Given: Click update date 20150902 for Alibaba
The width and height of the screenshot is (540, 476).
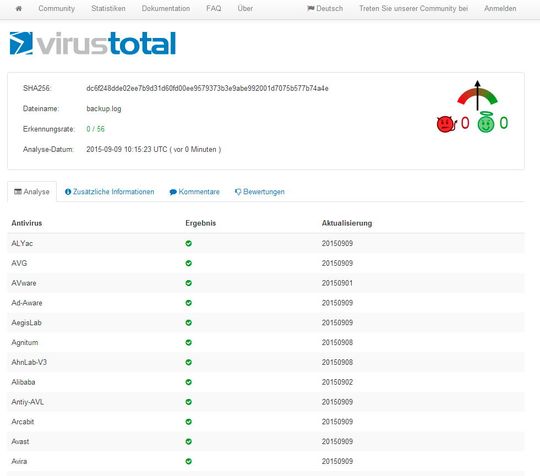Looking at the screenshot, I should coord(337,382).
